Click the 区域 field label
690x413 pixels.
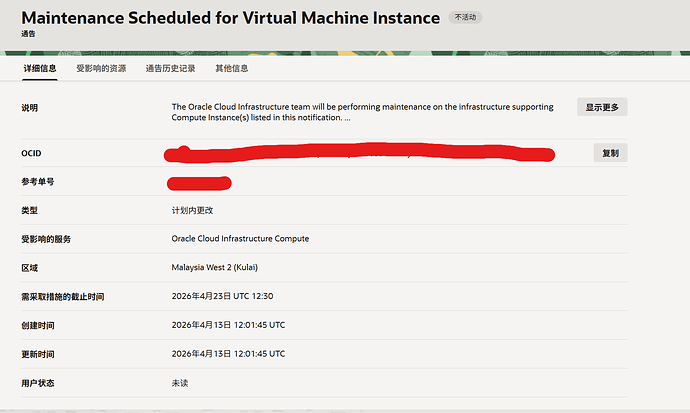29,268
